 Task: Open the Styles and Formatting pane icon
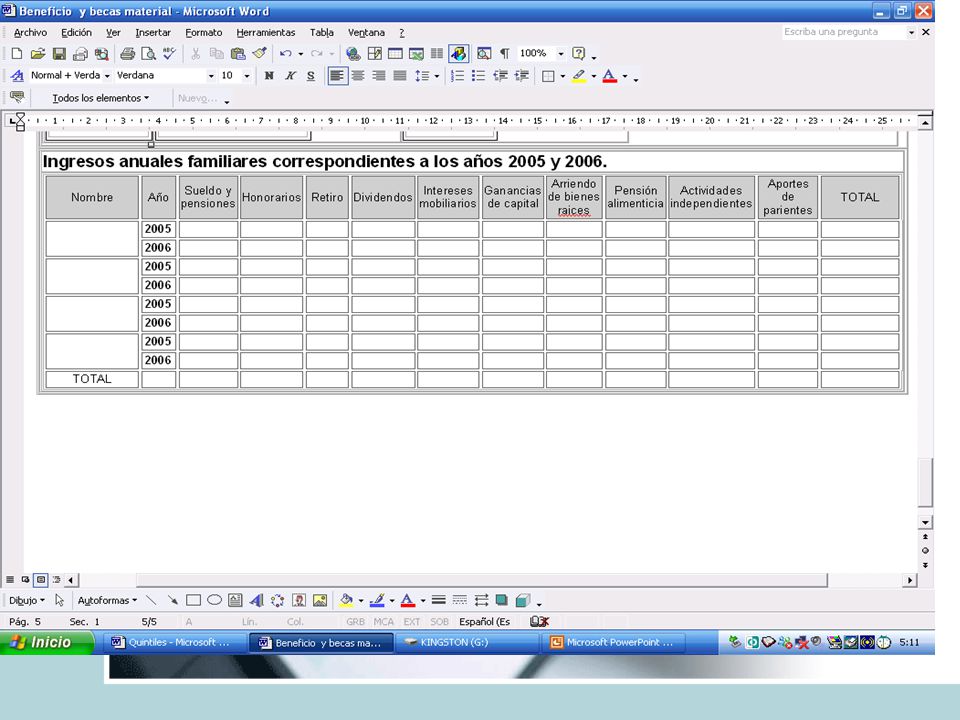pos(17,76)
